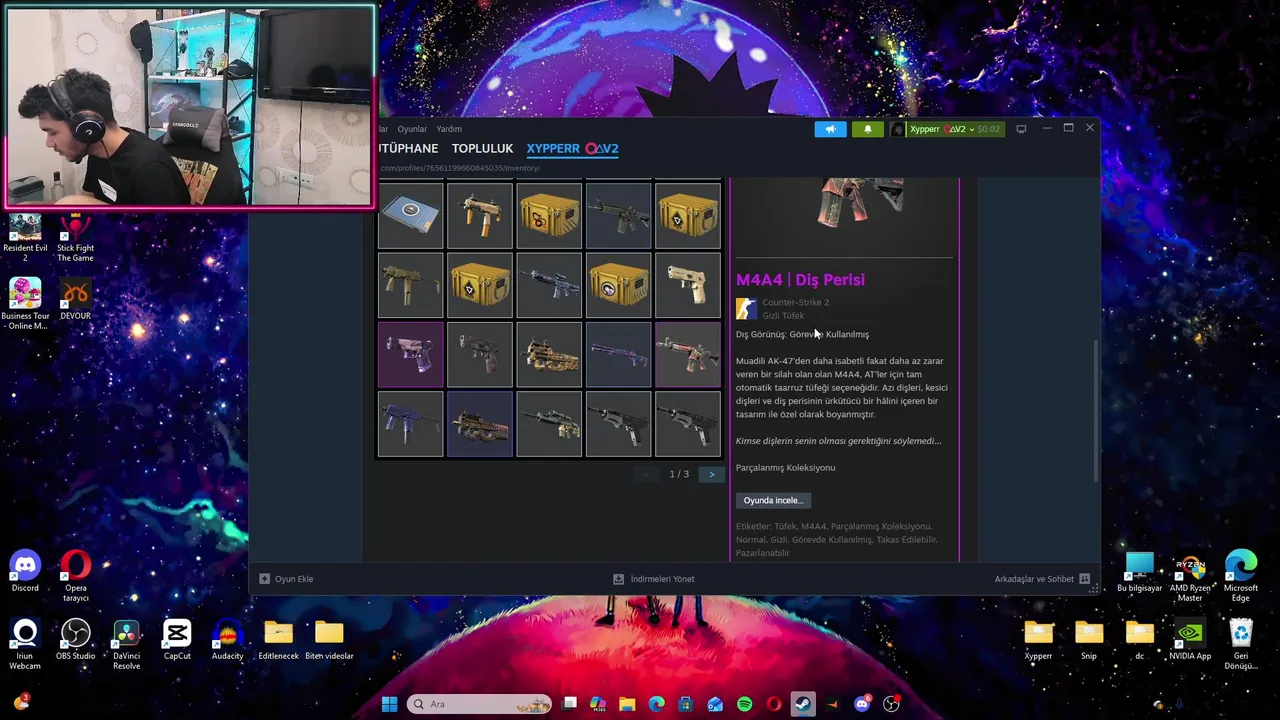
Task: Open Bu bilgisayar desktop icon
Action: (x=1139, y=571)
